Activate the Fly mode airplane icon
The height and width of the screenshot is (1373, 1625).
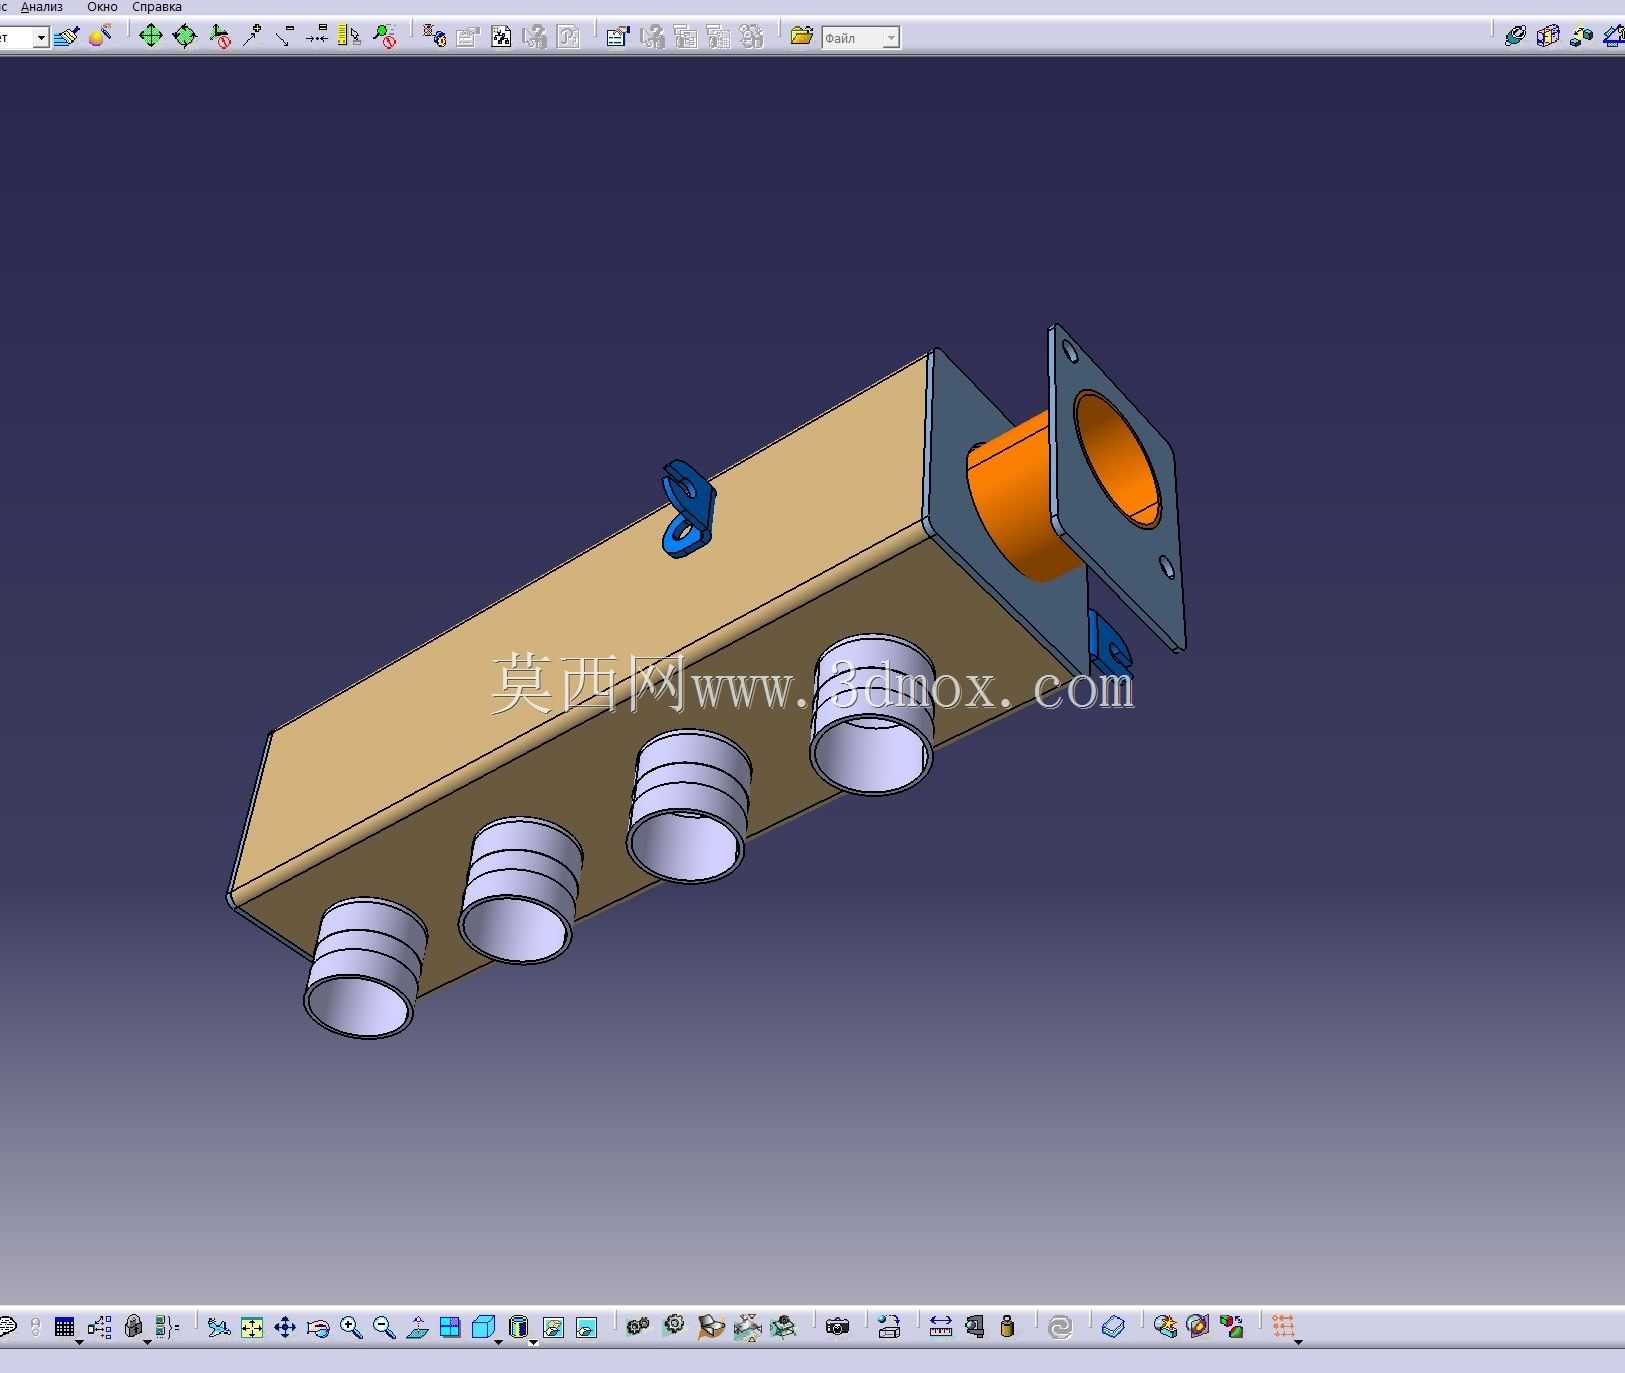tap(219, 1327)
